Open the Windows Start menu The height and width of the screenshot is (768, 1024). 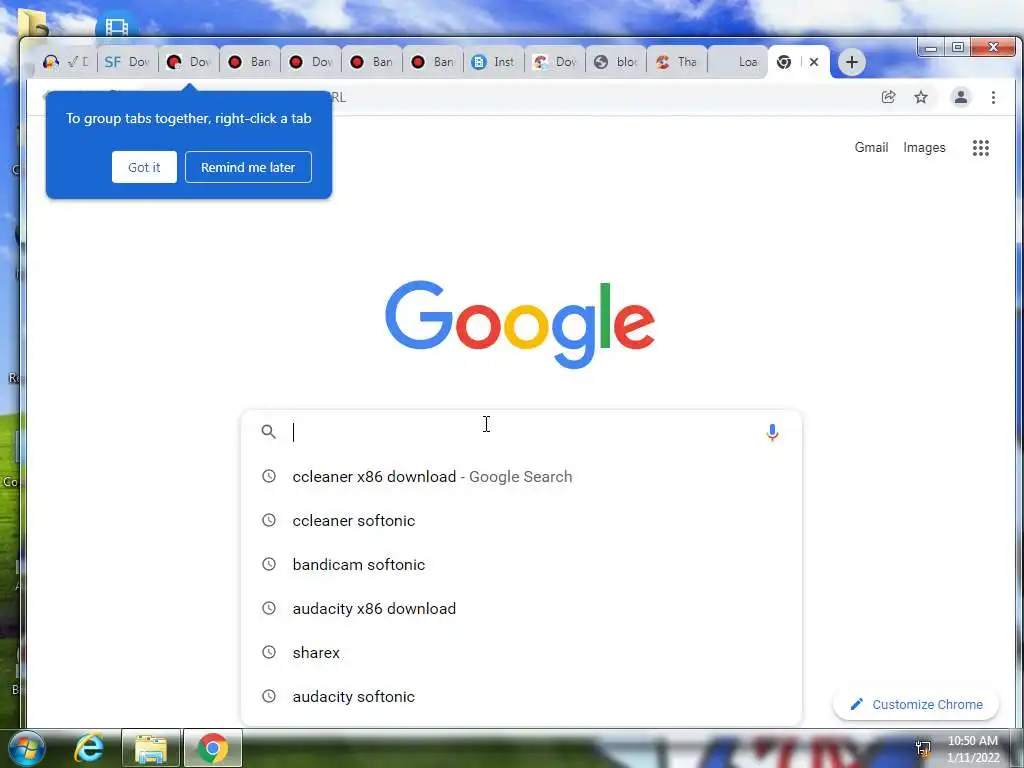point(25,748)
